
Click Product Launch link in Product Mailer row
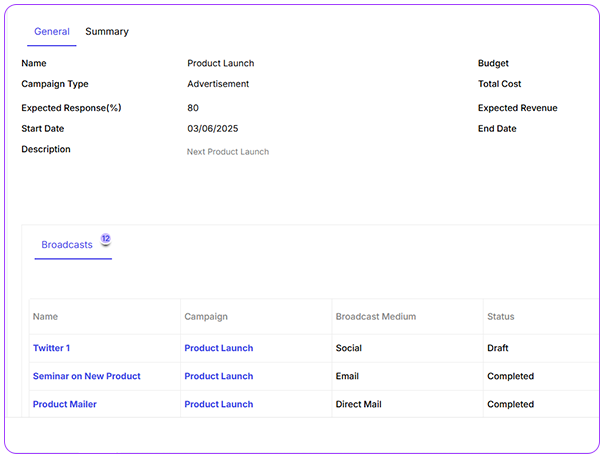[x=218, y=404]
